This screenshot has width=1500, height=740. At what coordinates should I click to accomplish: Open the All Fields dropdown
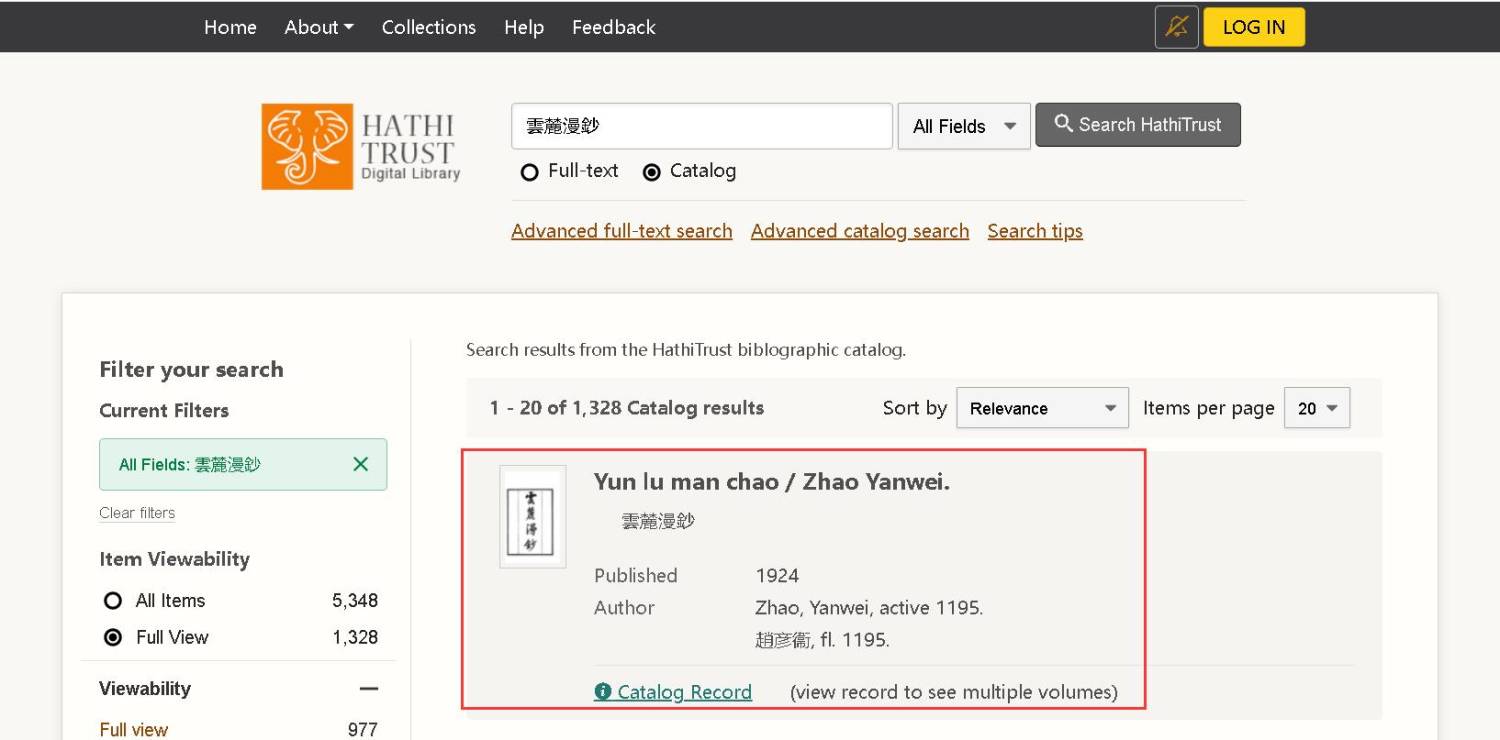click(963, 126)
